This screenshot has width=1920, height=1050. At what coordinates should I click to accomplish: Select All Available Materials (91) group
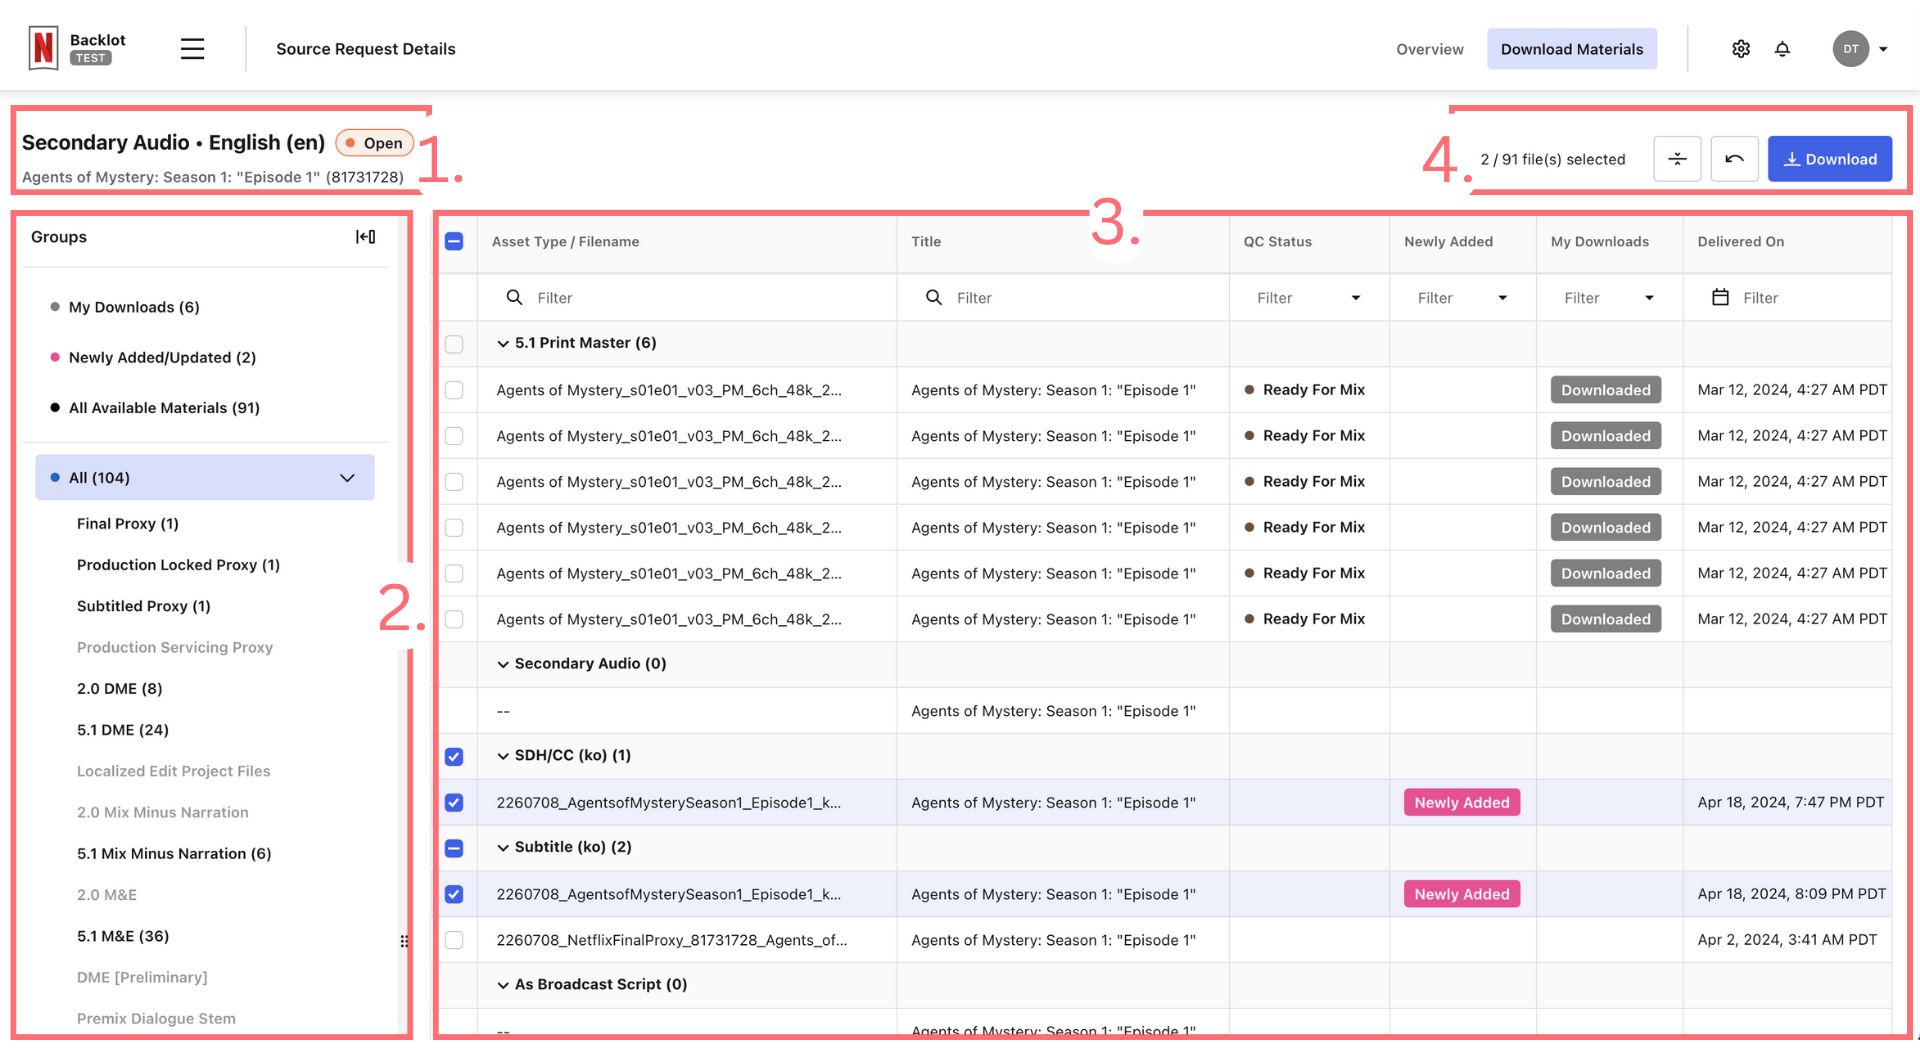[x=164, y=408]
